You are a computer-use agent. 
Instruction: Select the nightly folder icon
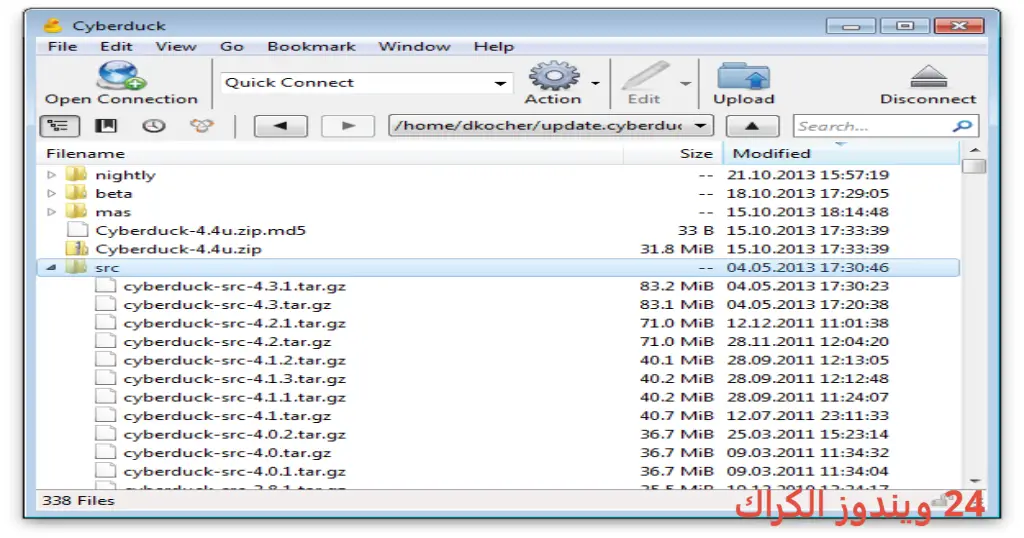point(76,174)
